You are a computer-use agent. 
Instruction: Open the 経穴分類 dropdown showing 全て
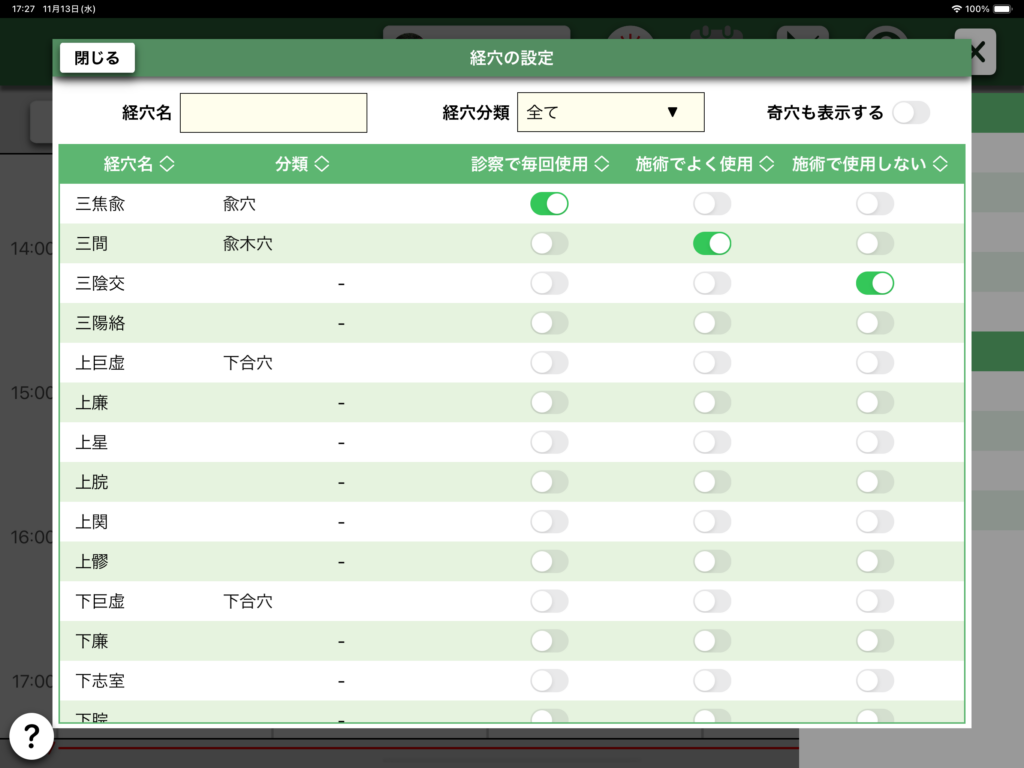click(x=610, y=113)
